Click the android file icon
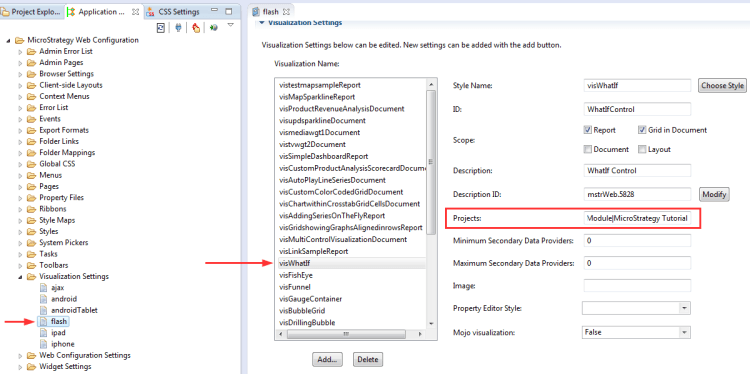Image resolution: width=750 pixels, height=374 pixels. coord(43,299)
